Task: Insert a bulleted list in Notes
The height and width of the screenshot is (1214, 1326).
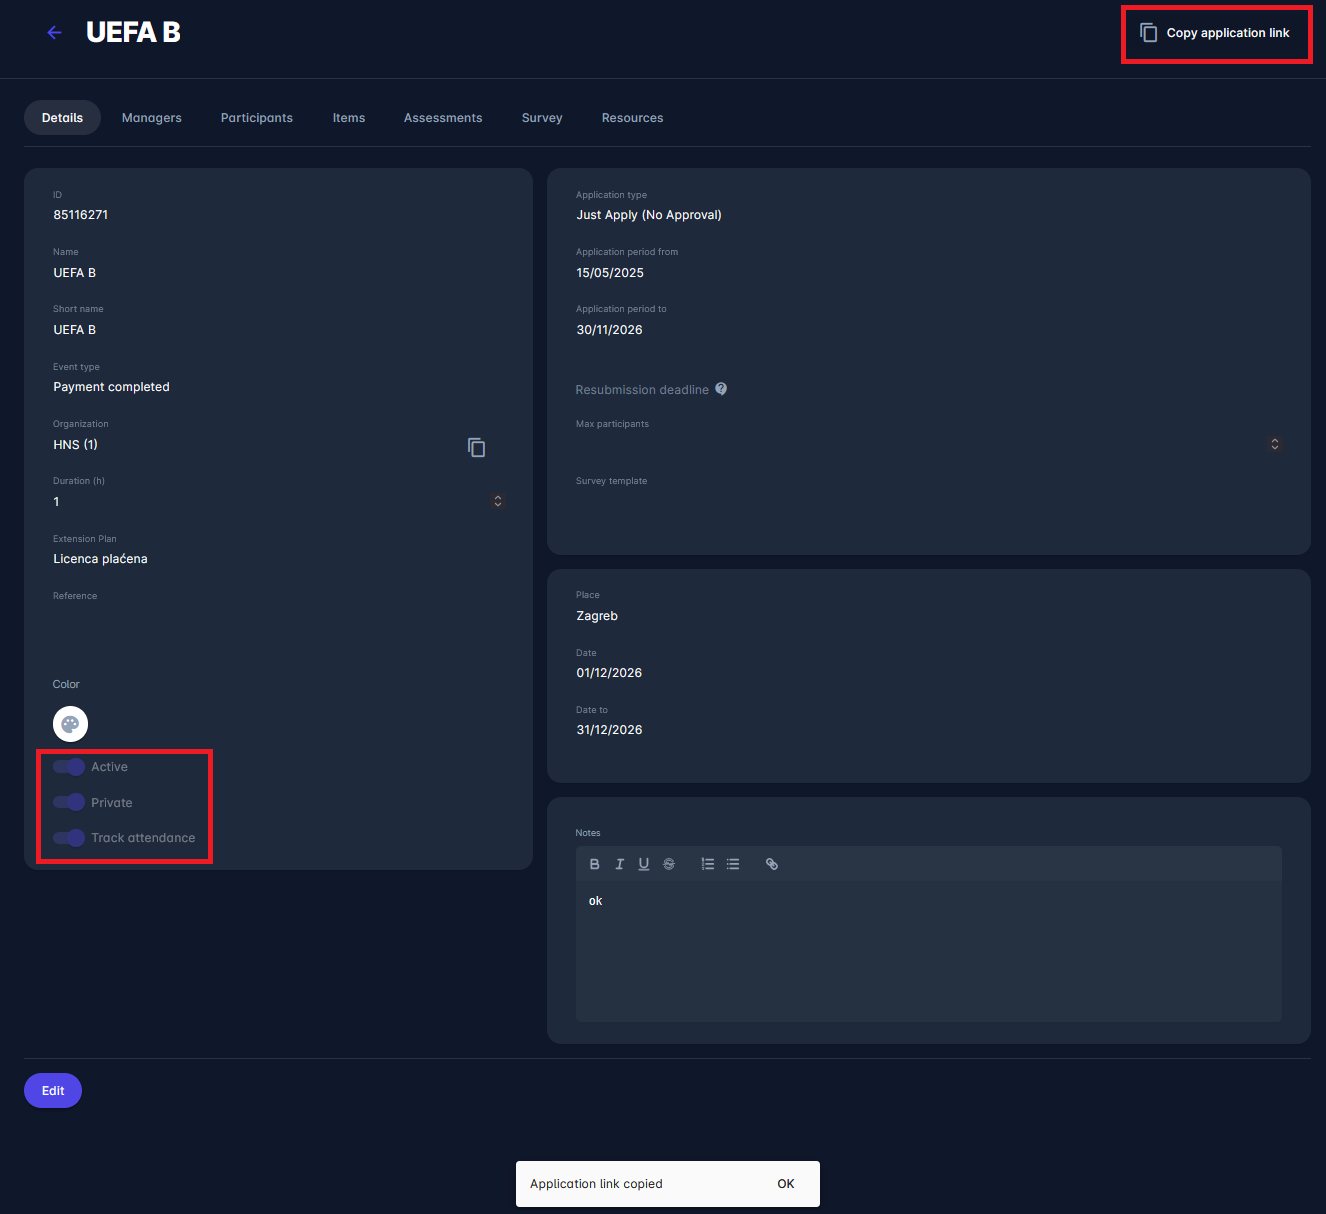Action: pyautogui.click(x=733, y=864)
